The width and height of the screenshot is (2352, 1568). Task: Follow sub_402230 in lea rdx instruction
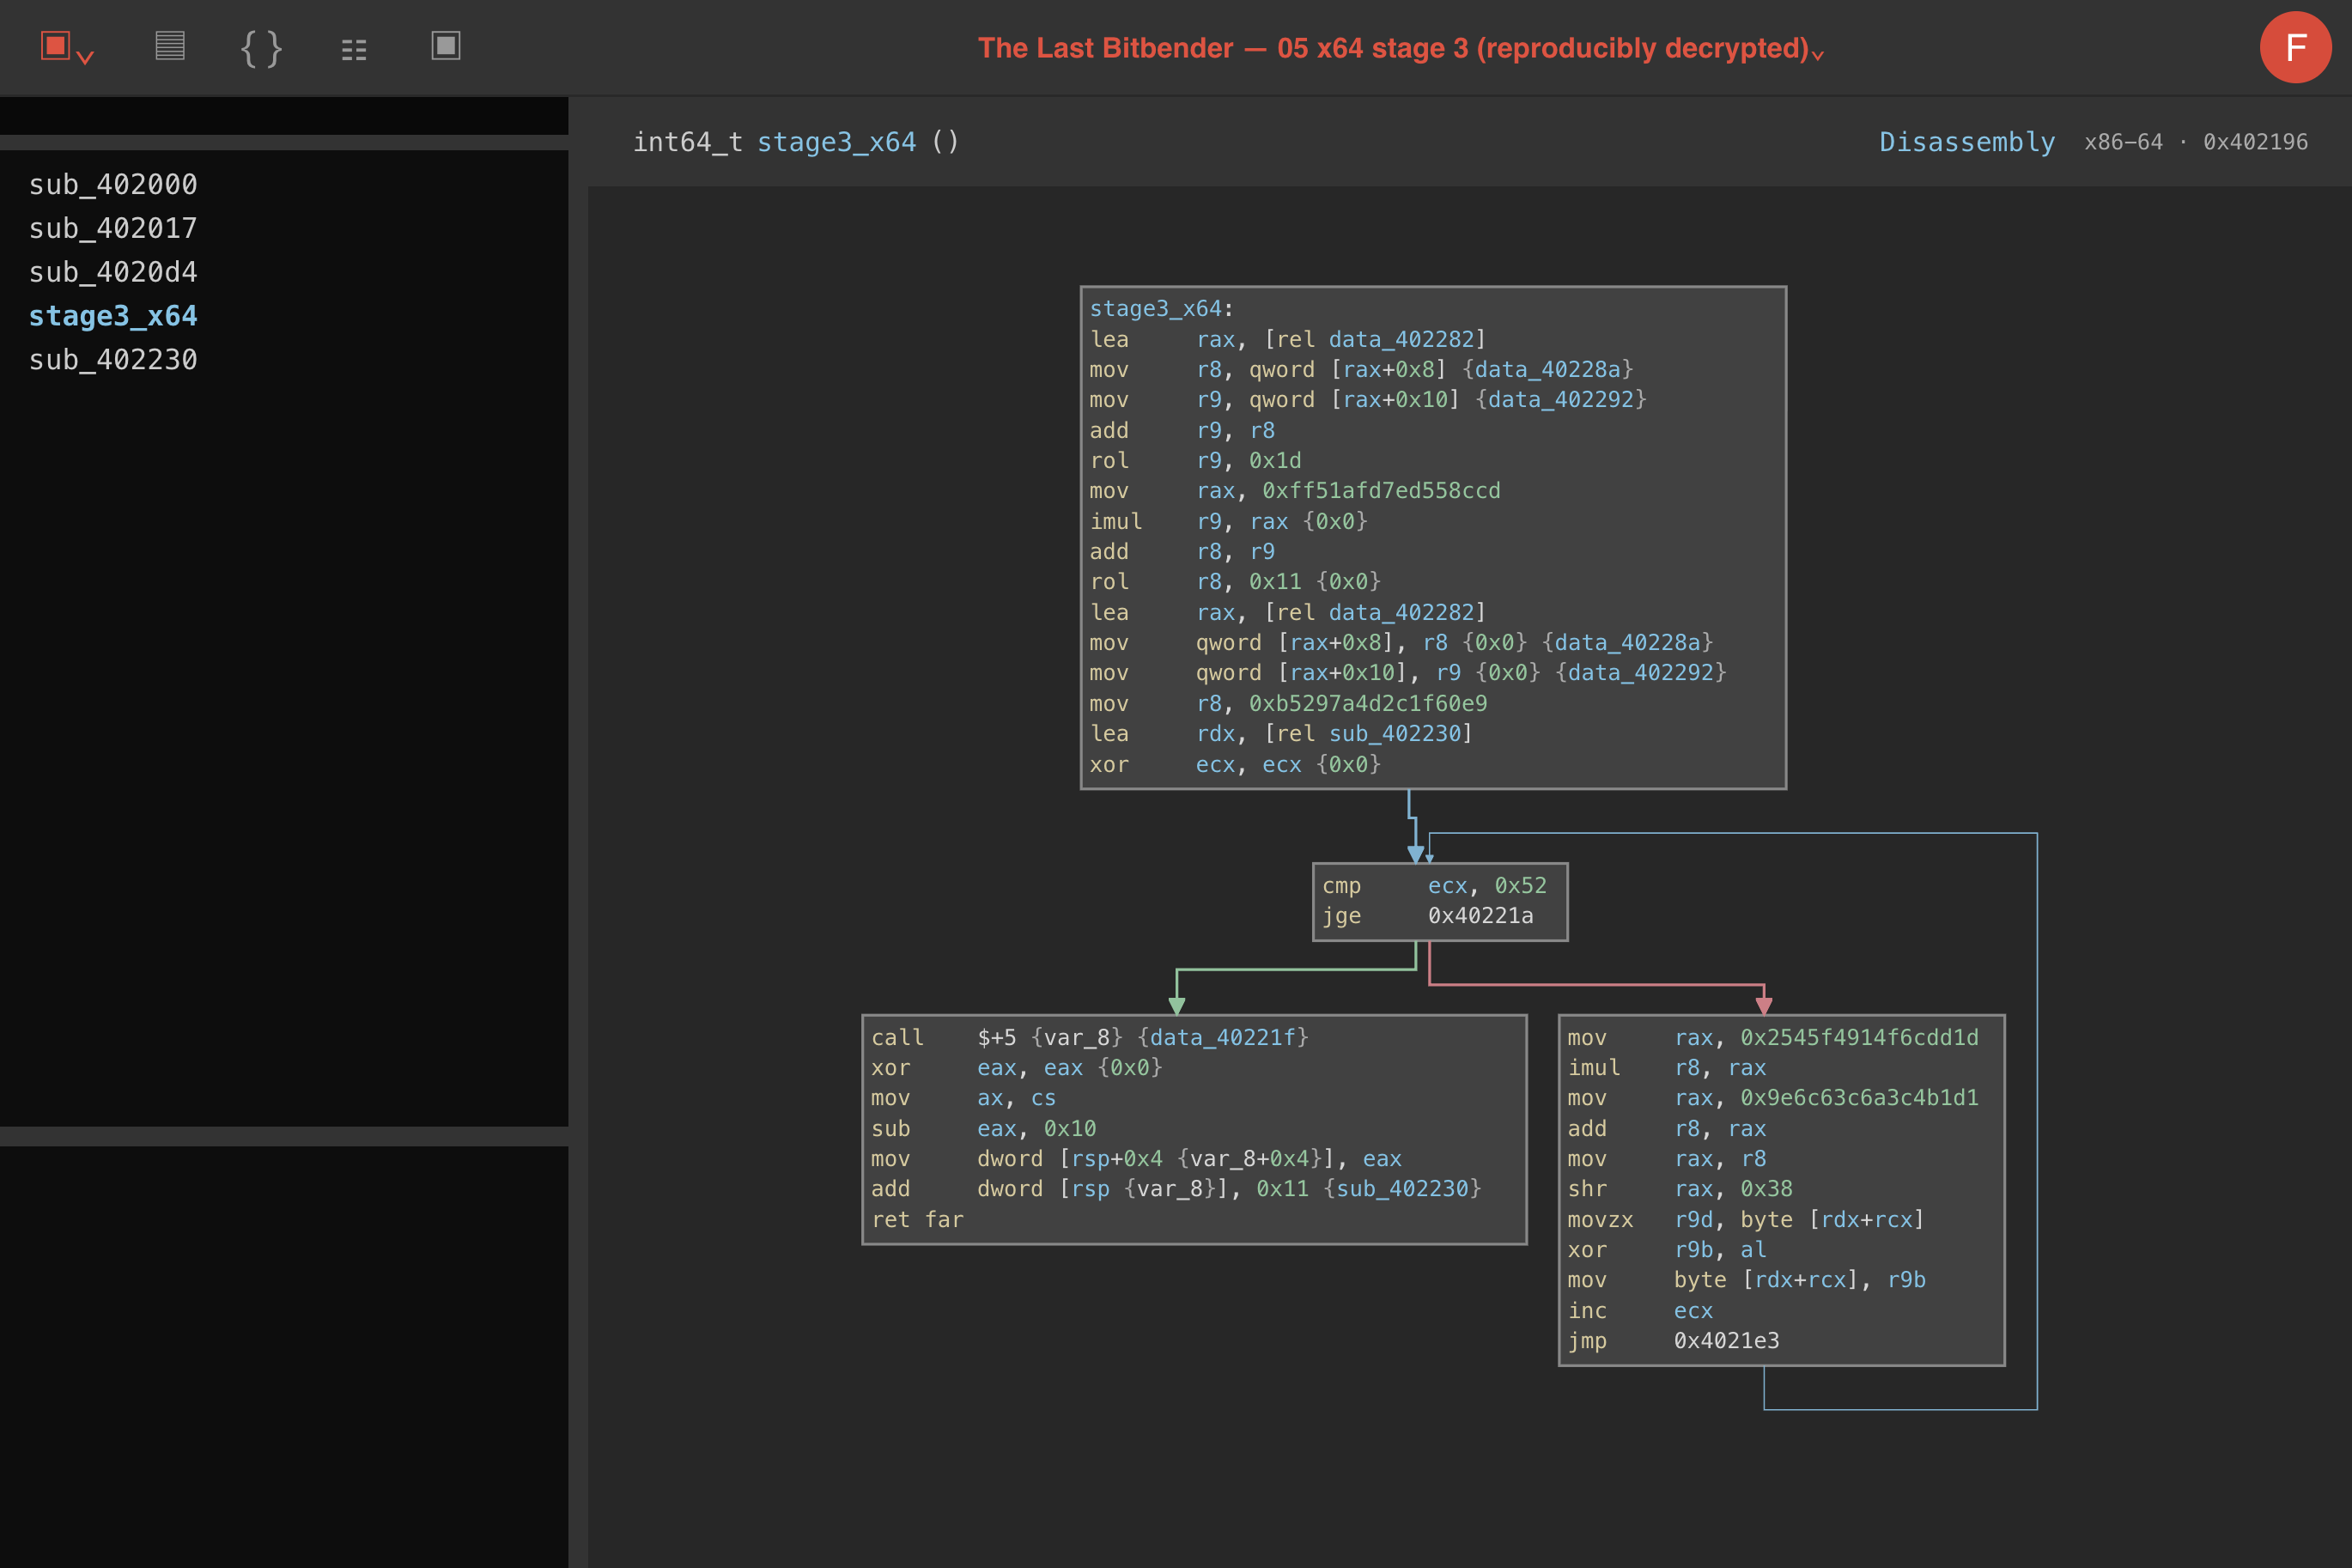click(x=1395, y=733)
